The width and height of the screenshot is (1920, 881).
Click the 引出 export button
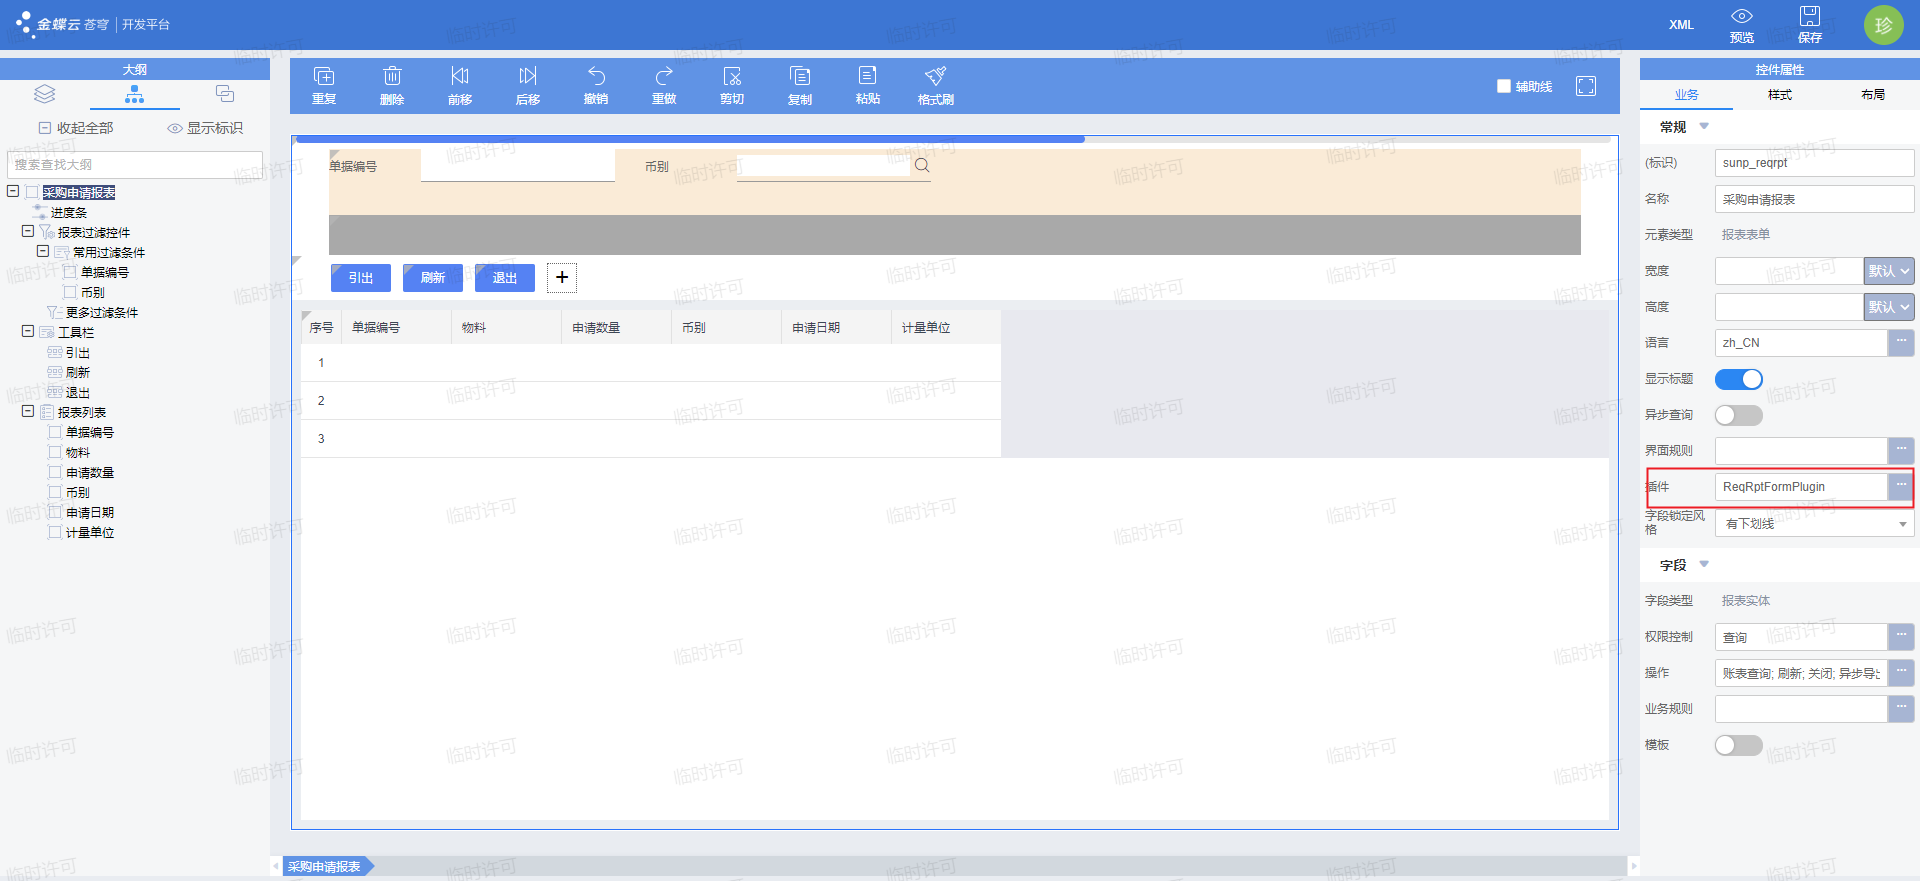tap(361, 278)
